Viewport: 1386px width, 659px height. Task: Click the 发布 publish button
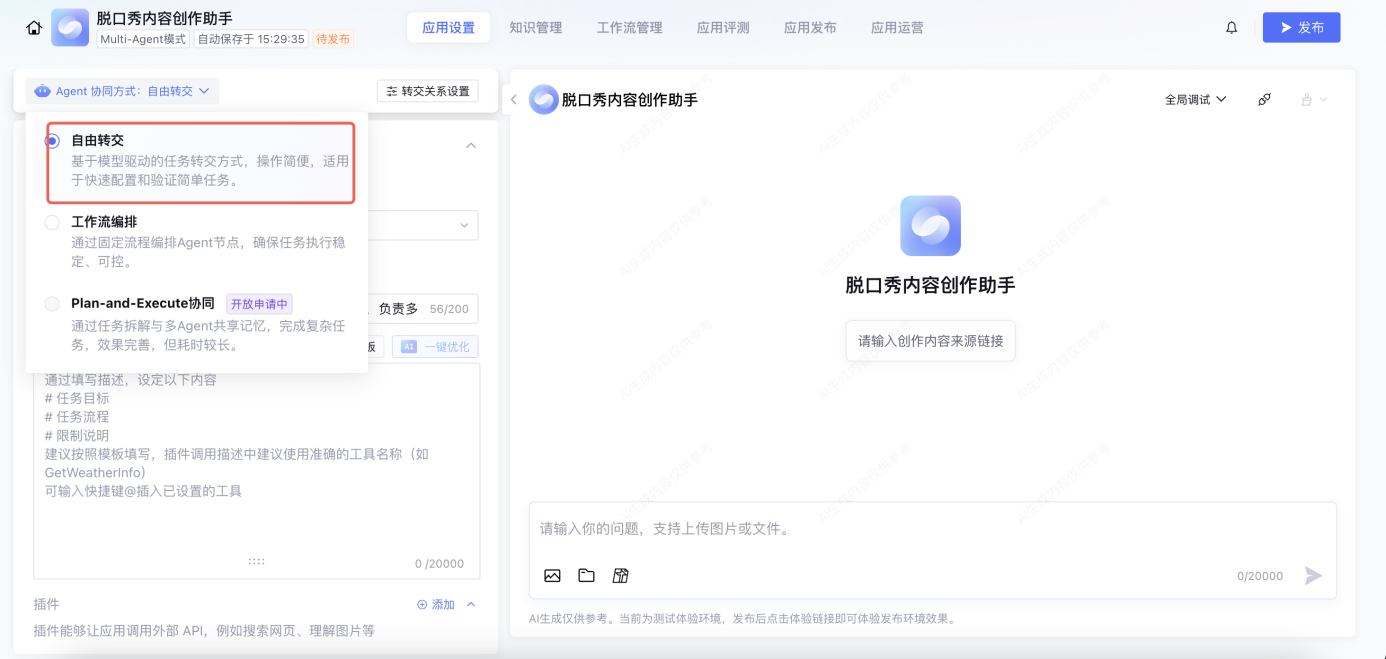(x=1300, y=28)
